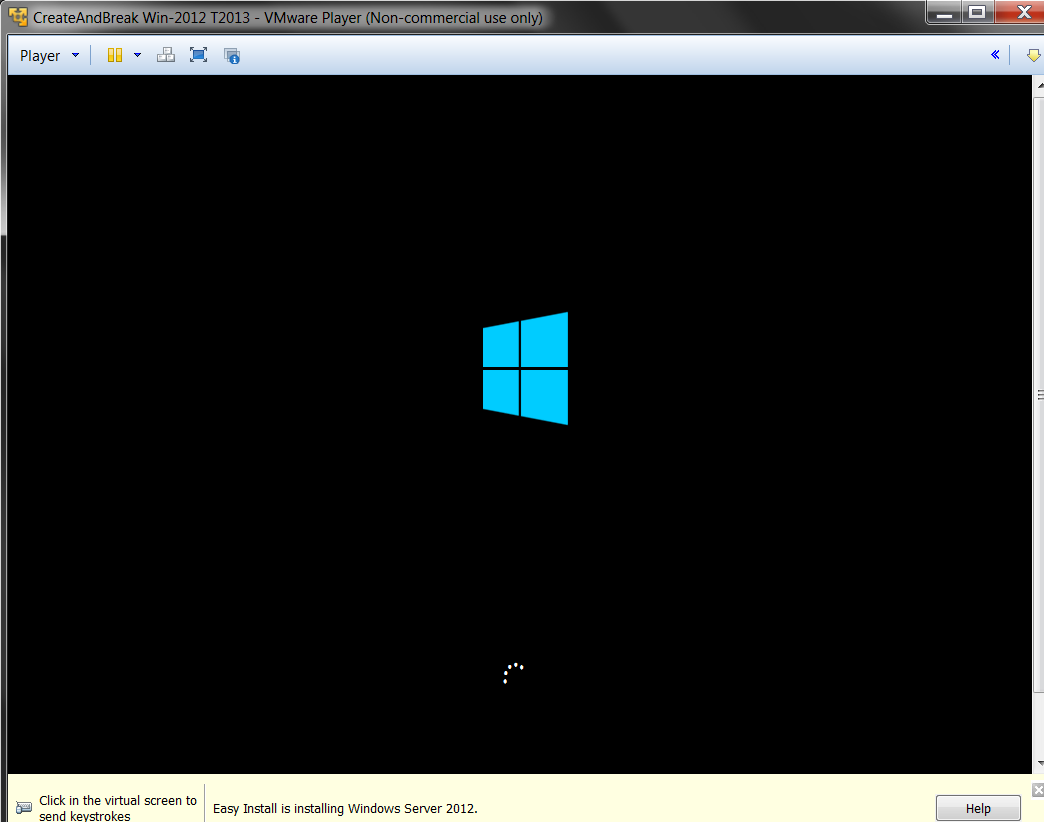Viewport: 1044px width, 822px height.
Task: Click the Unity mode toolbar icon
Action: pyautogui.click(x=232, y=56)
